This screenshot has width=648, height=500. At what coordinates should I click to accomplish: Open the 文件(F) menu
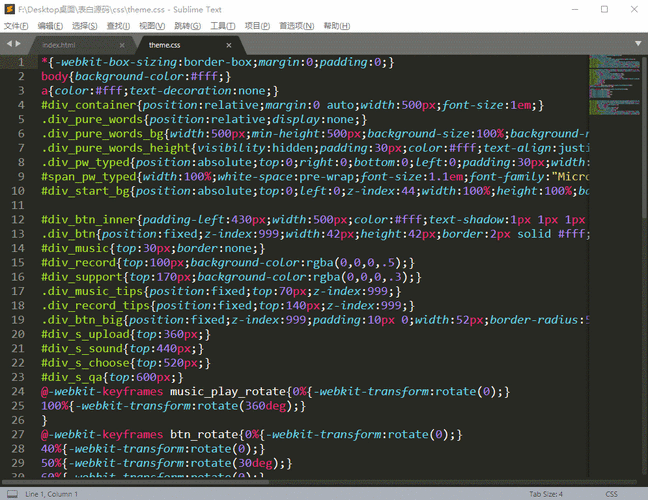click(16, 26)
